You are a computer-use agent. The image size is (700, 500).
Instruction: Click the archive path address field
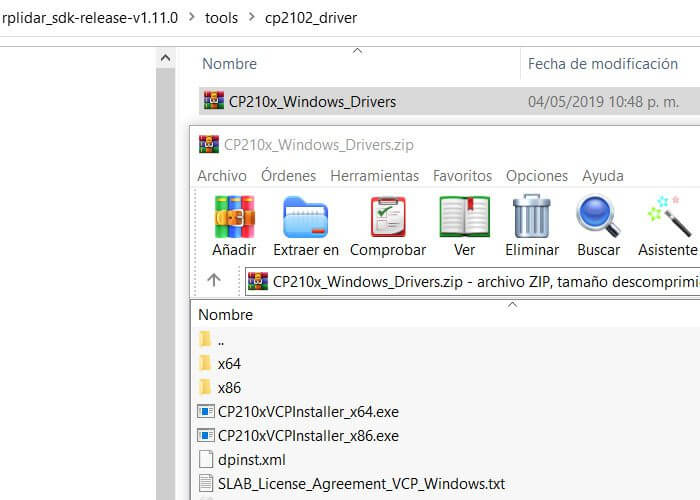[x=480, y=281]
